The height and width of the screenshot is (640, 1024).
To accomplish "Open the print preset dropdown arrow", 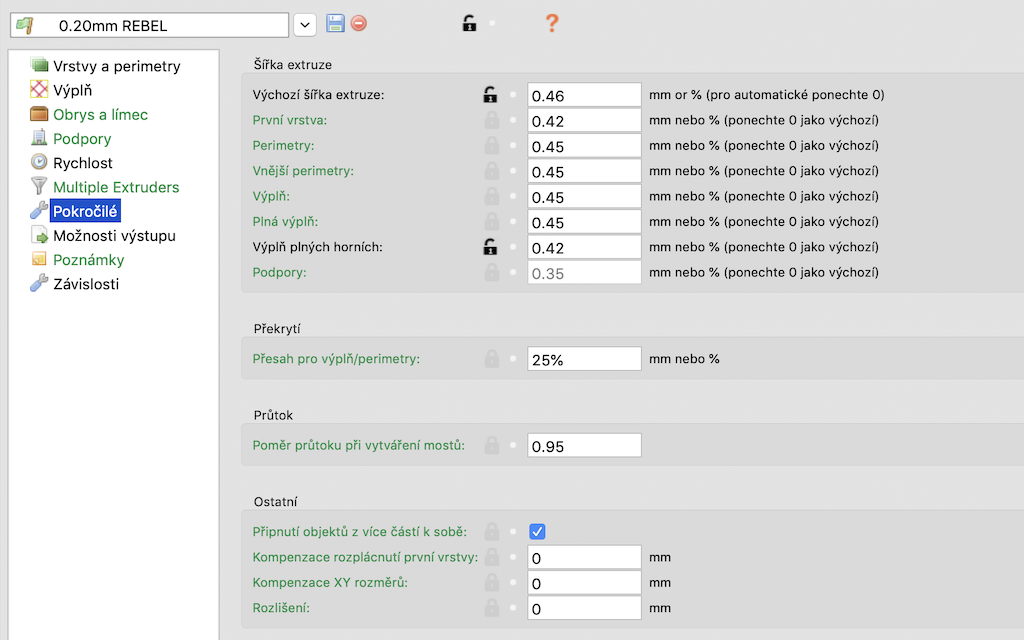I will (x=305, y=24).
